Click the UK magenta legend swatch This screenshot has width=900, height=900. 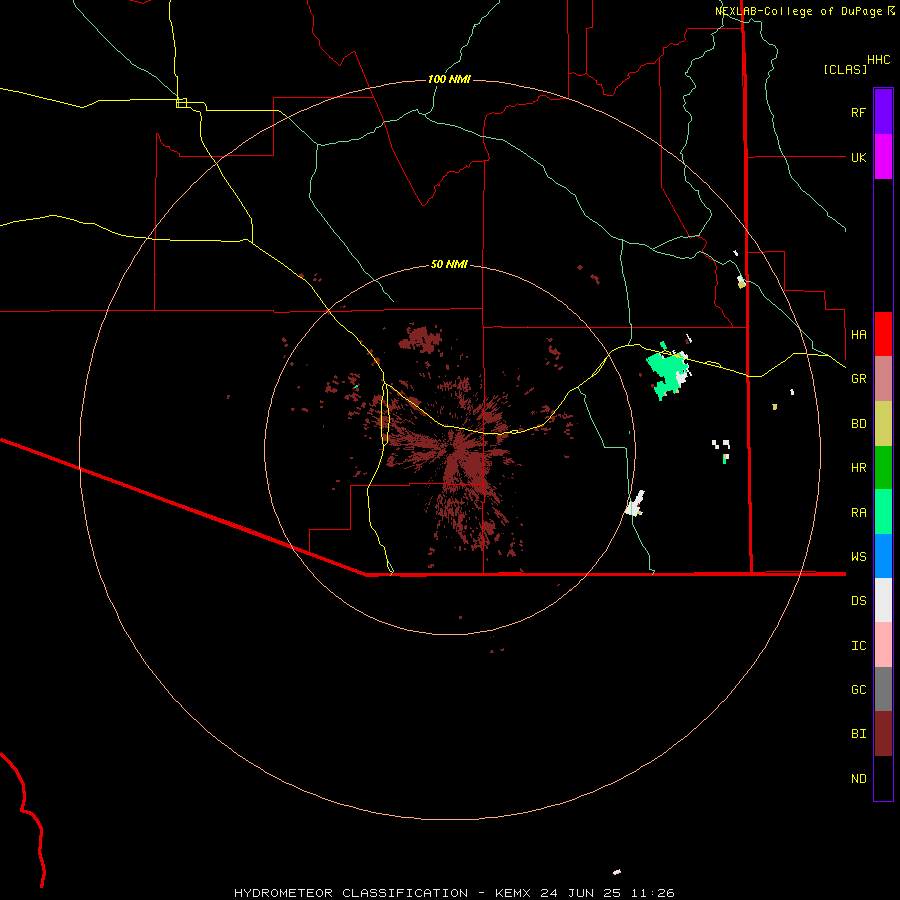pyautogui.click(x=883, y=157)
